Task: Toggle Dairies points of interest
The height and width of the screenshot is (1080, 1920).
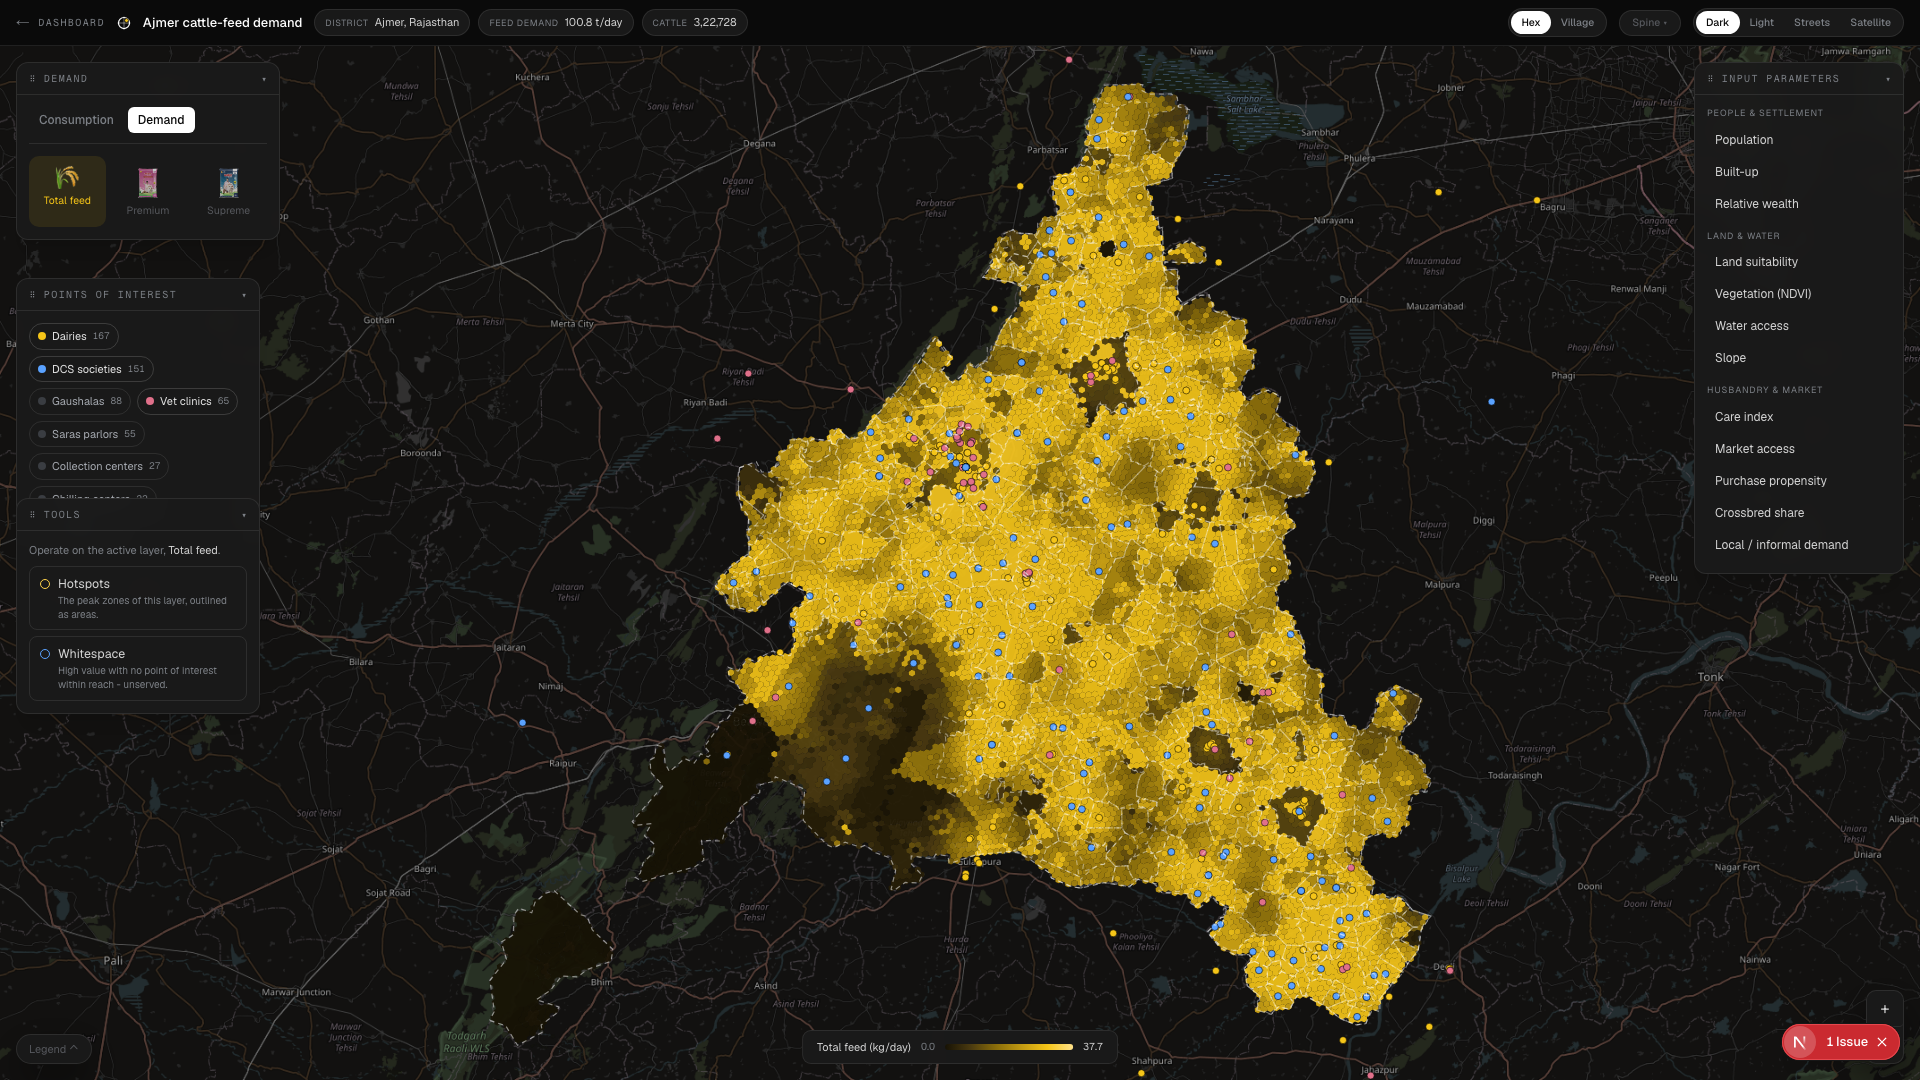Action: [x=74, y=336]
